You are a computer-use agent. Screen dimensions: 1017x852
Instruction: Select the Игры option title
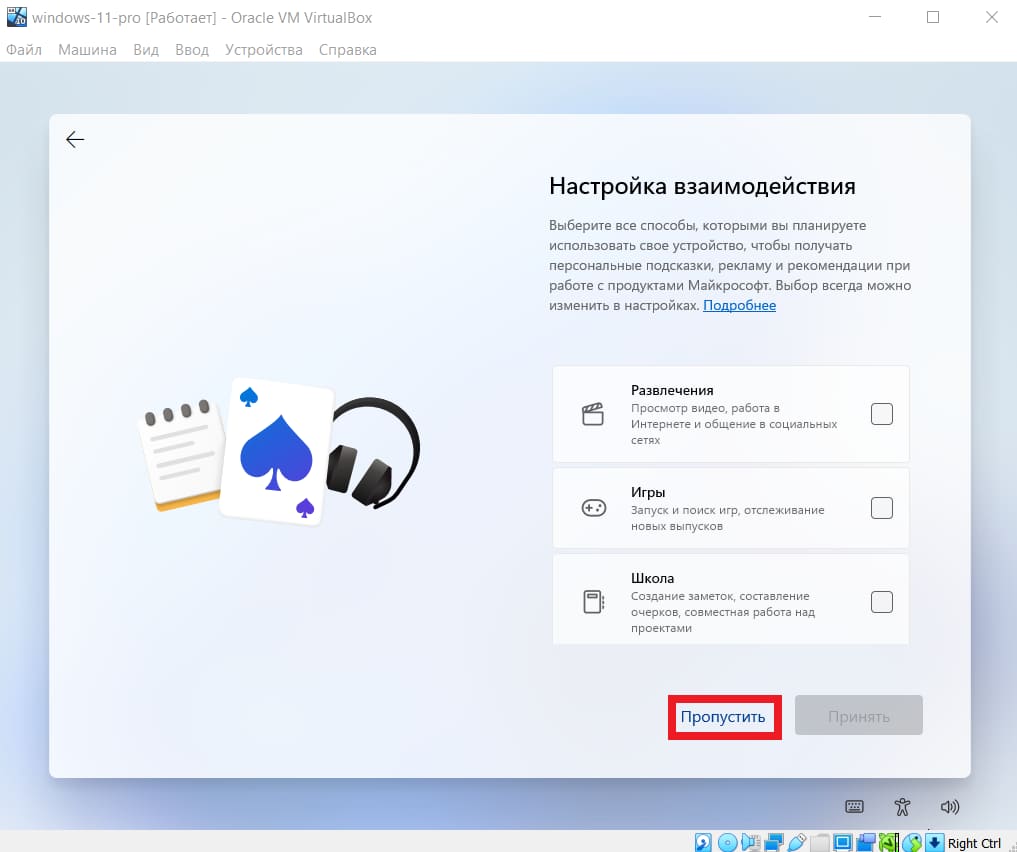click(x=648, y=492)
